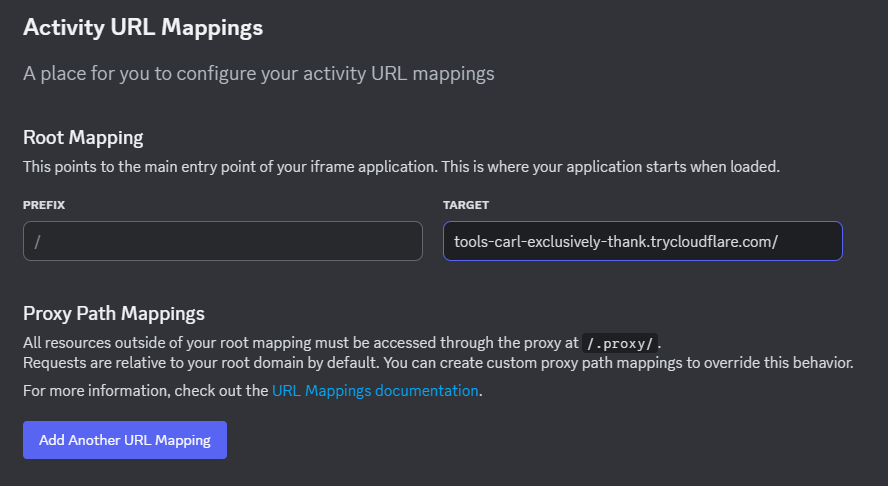Click the slash placeholder in Prefix field
Image resolution: width=888 pixels, height=486 pixels.
(x=37, y=242)
